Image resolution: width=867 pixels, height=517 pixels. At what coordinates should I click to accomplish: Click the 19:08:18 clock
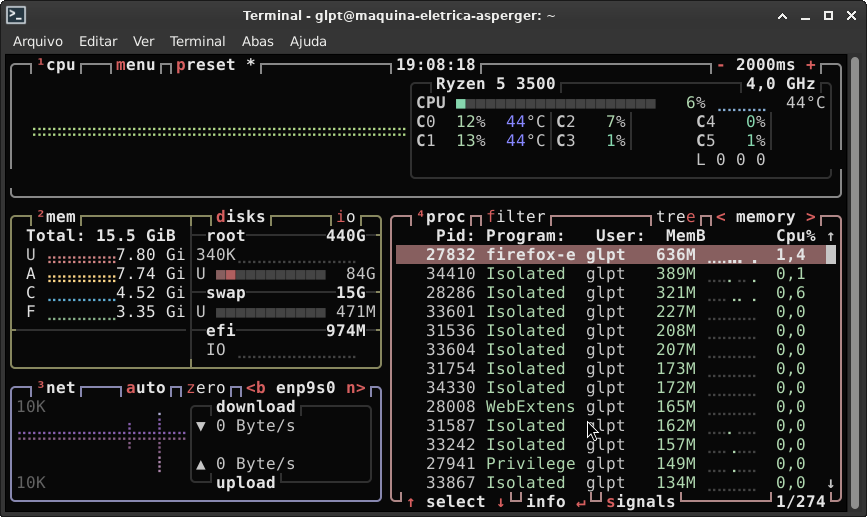(x=436, y=65)
